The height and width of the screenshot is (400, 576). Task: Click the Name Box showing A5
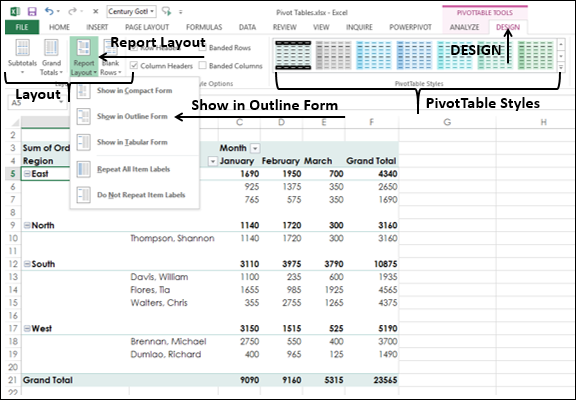37,102
